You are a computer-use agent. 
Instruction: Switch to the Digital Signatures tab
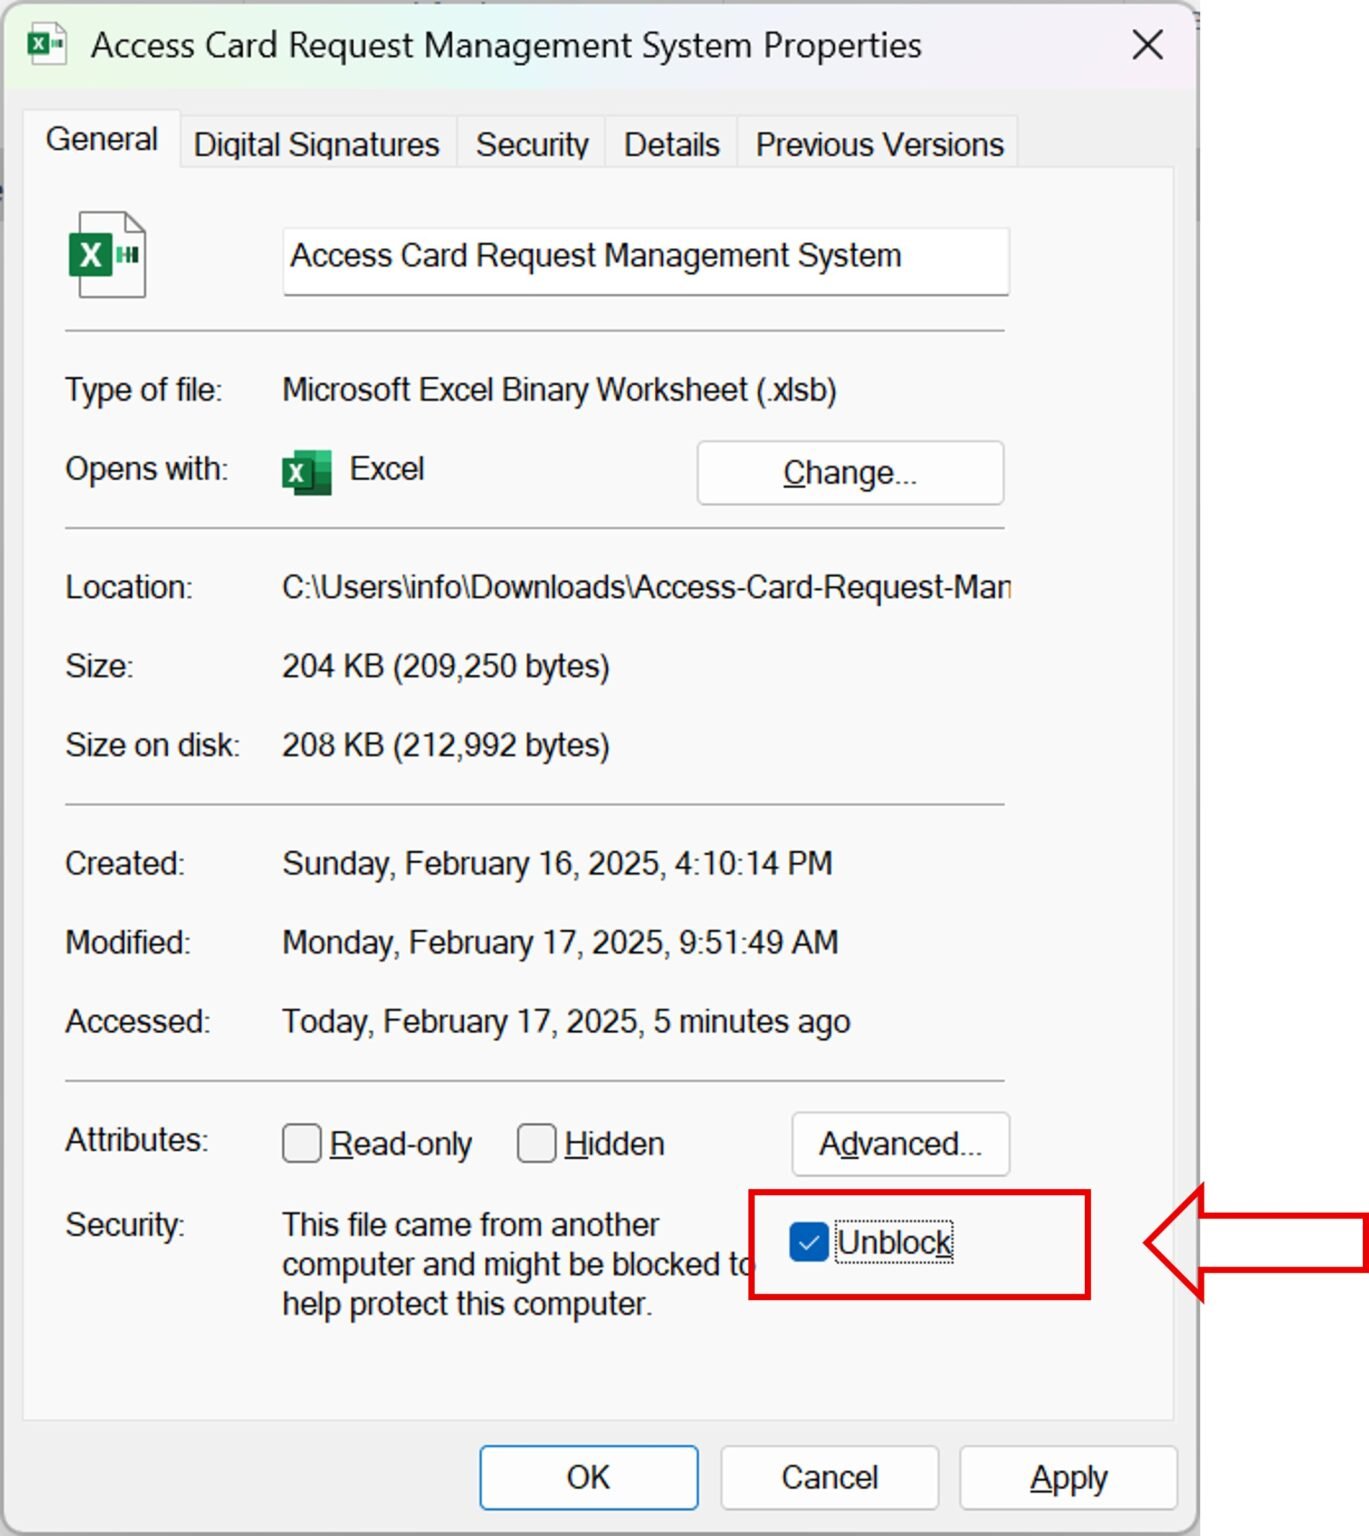[x=316, y=143]
